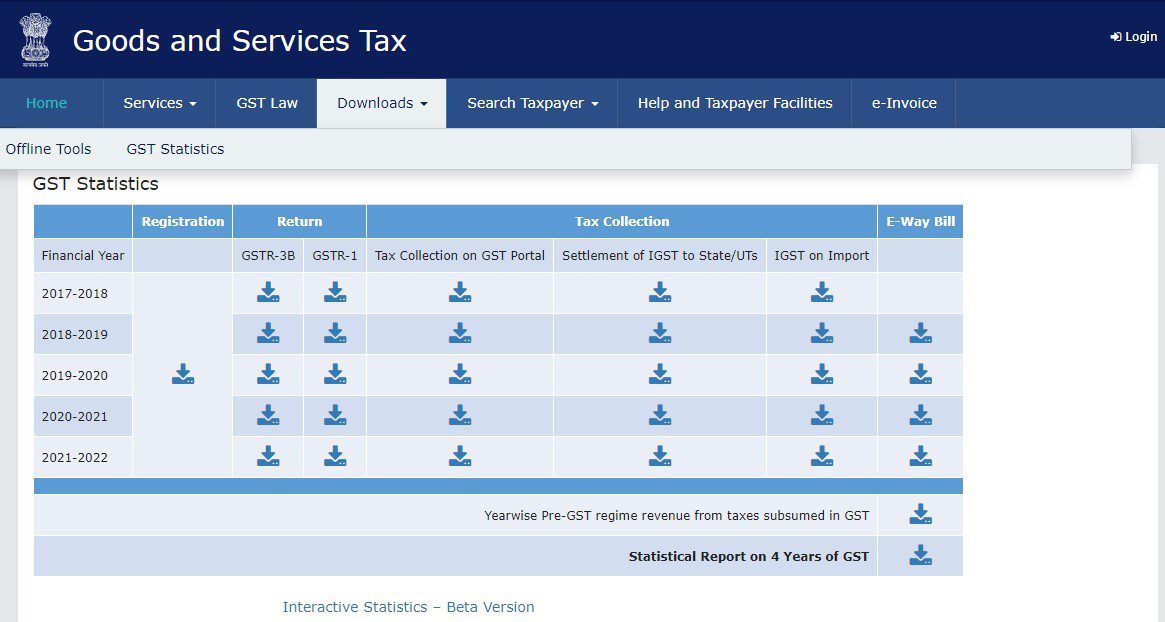Image resolution: width=1165 pixels, height=622 pixels.
Task: Download GSTR-1 data for 2018-2019
Action: [x=335, y=333]
